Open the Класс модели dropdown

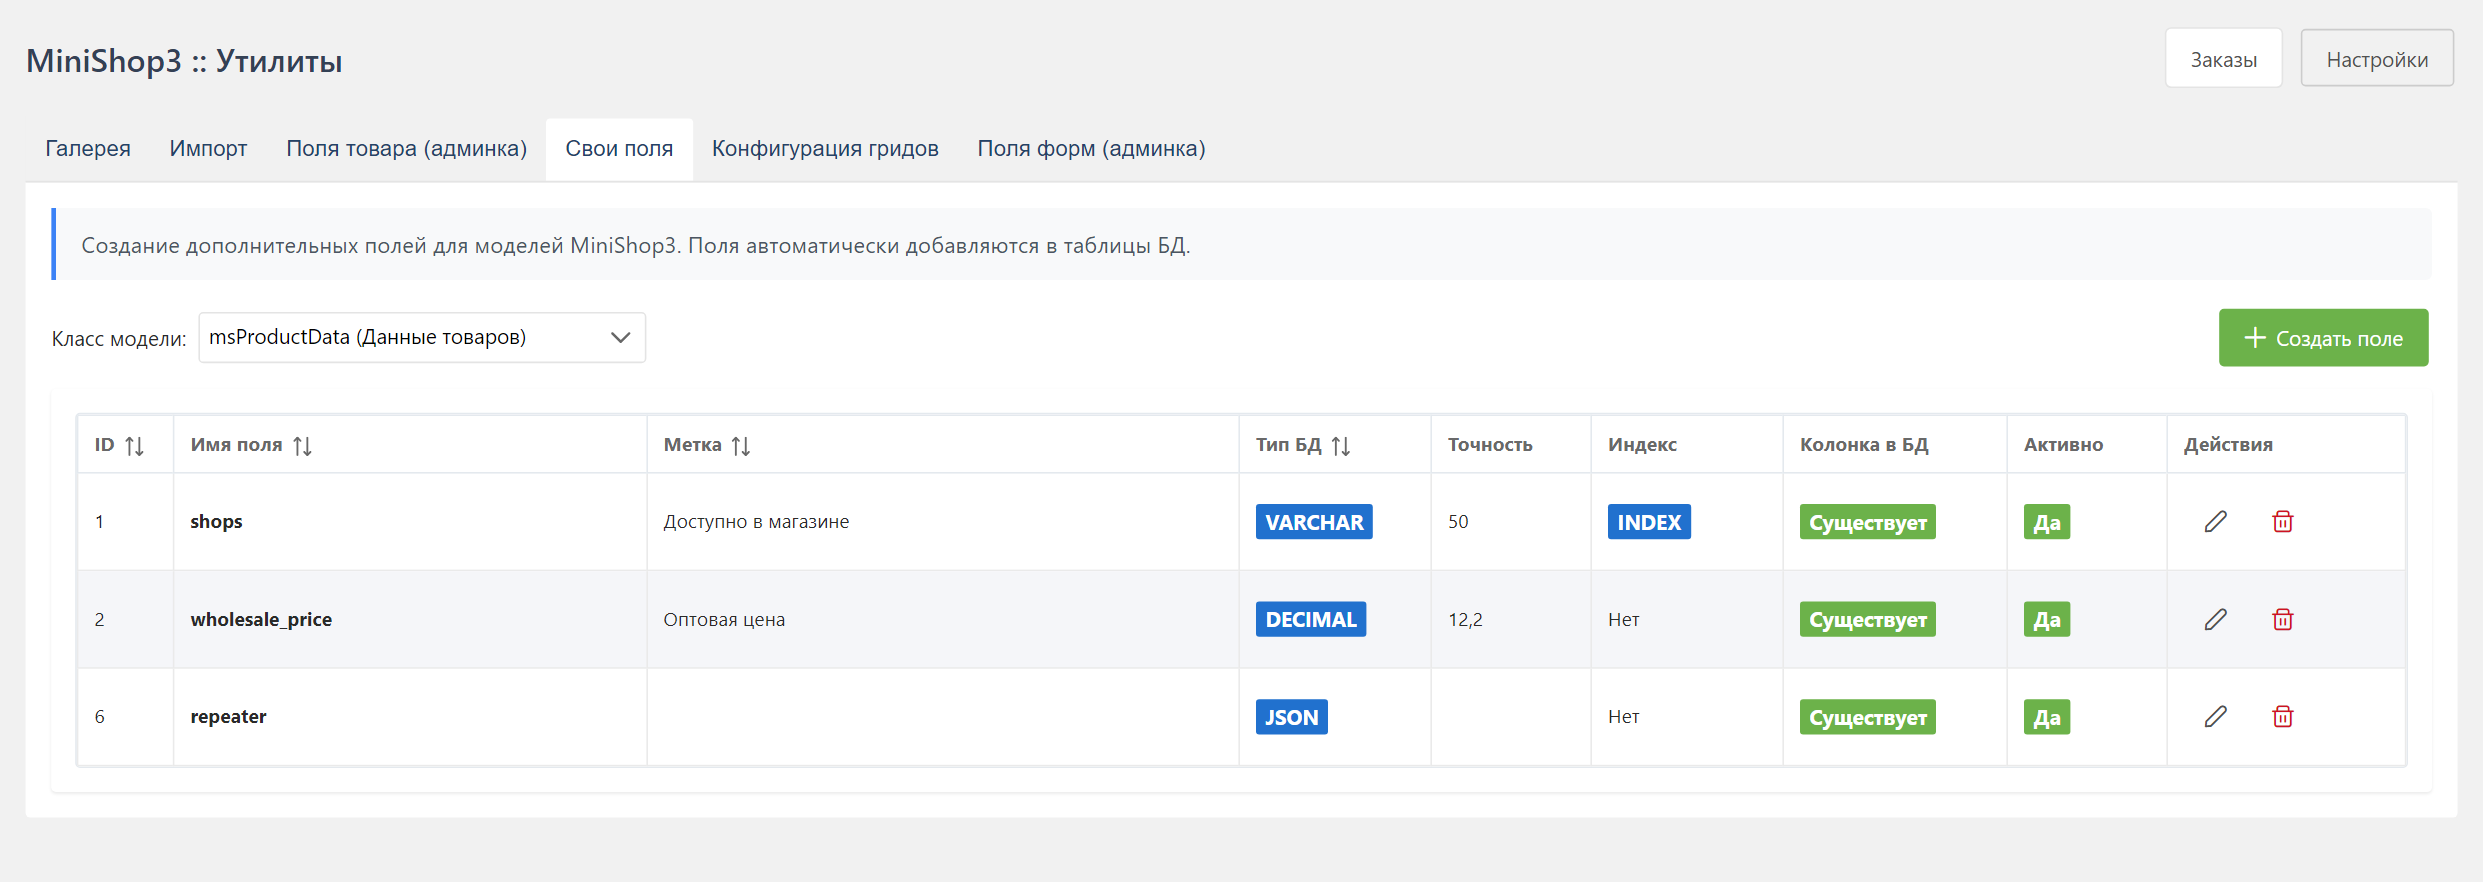pyautogui.click(x=422, y=337)
